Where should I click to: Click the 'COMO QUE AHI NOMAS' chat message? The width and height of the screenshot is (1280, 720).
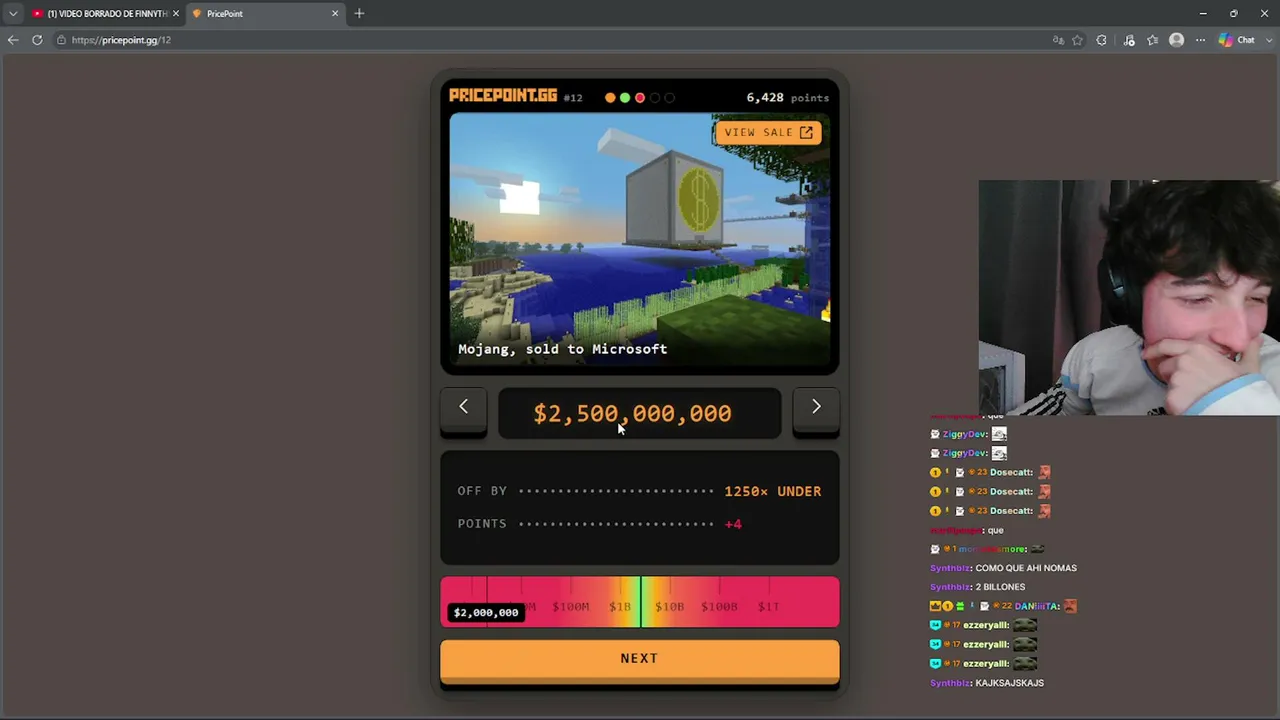coord(1026,568)
